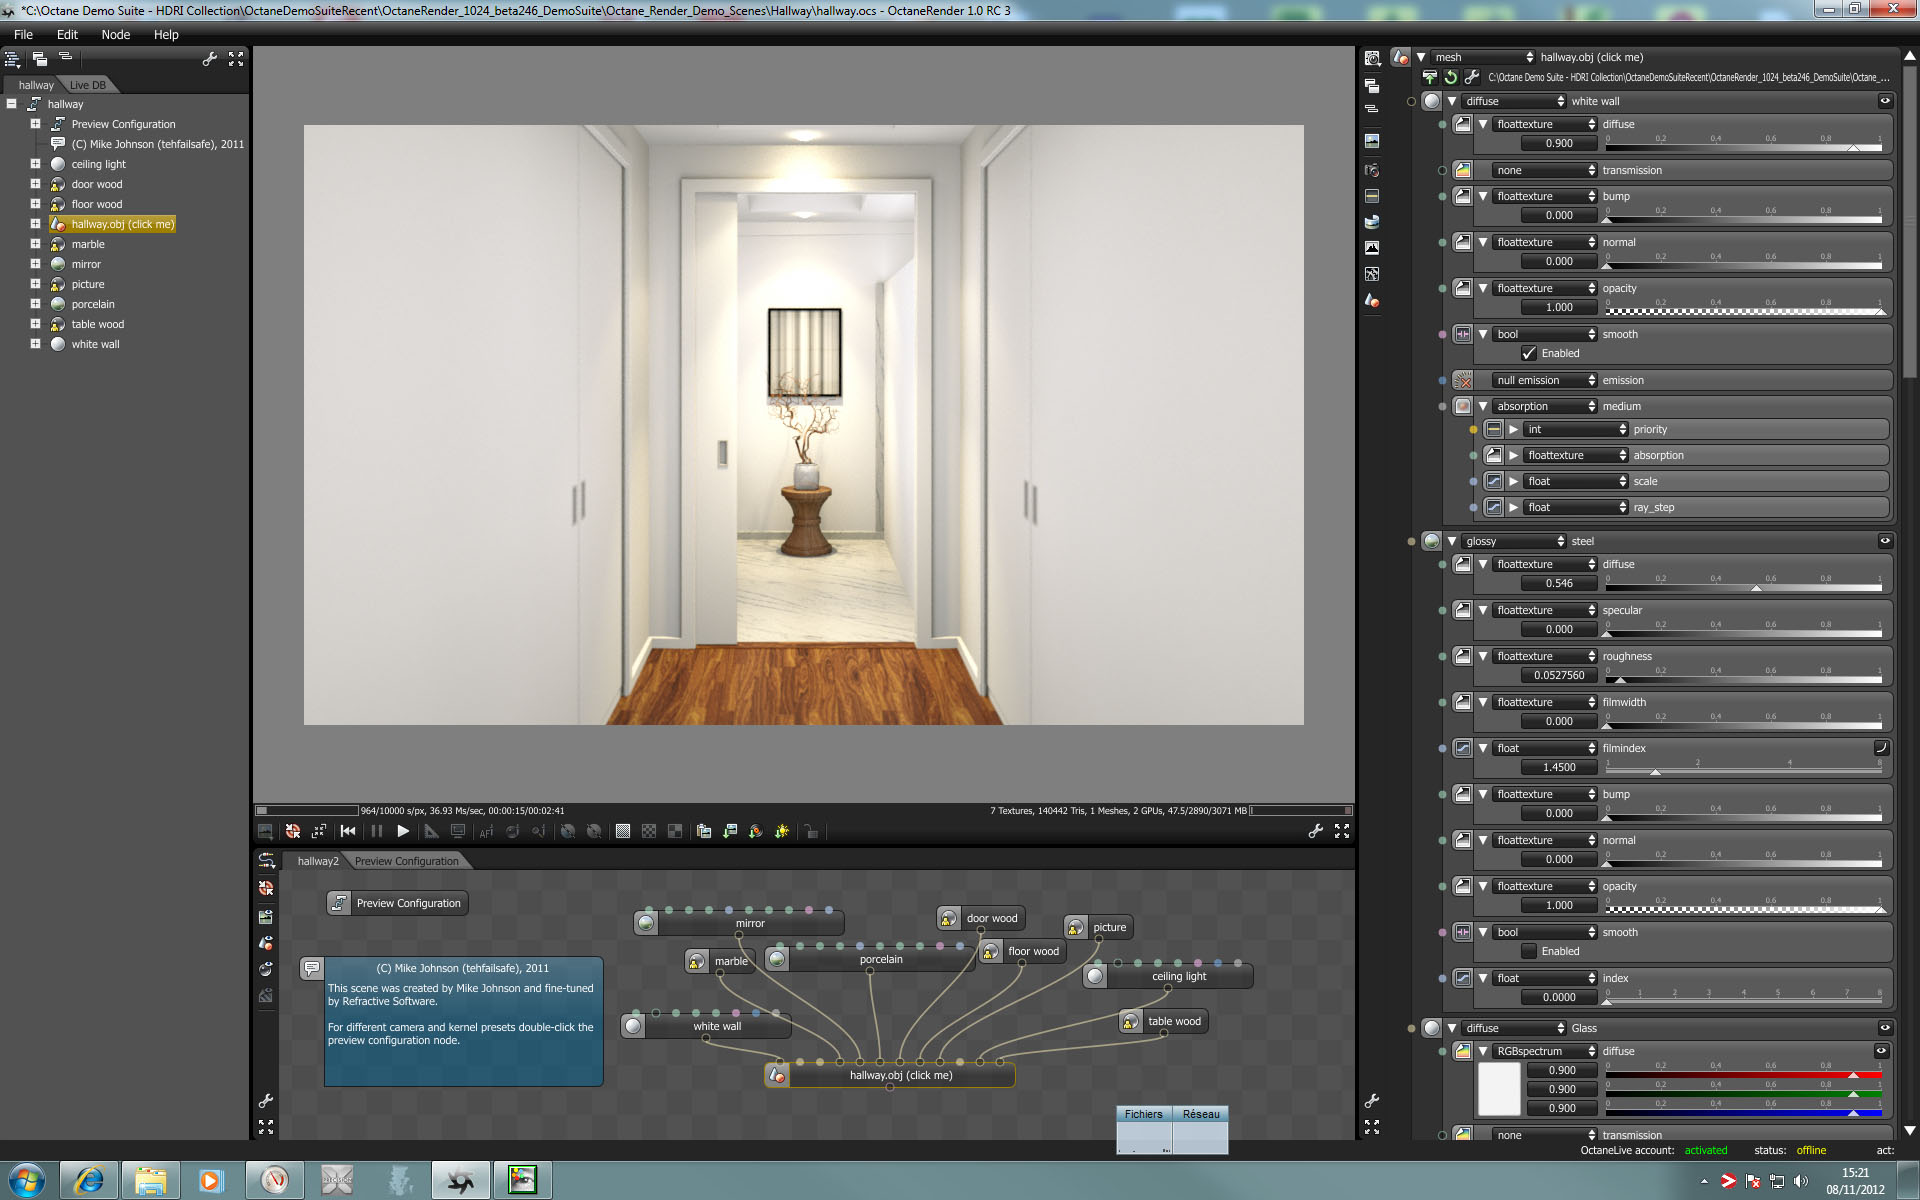Screen dimensions: 1920x1200
Task: Expand the priority int parameter
Action: tap(1513, 429)
